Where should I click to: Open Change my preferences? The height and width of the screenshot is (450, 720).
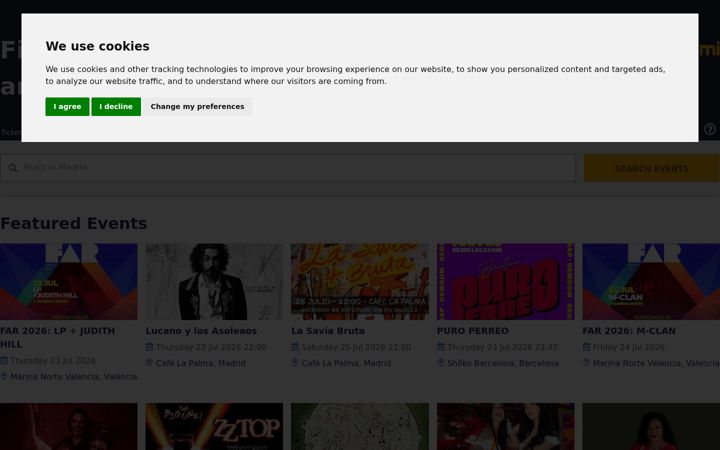[x=197, y=107]
